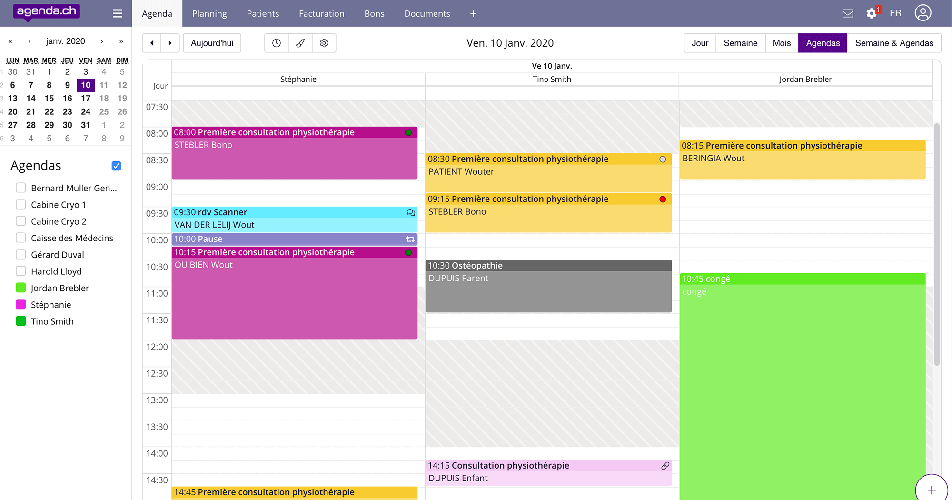Viewport: 952px width, 500px height.
Task: Open settings gear with notification badge
Action: tap(871, 14)
